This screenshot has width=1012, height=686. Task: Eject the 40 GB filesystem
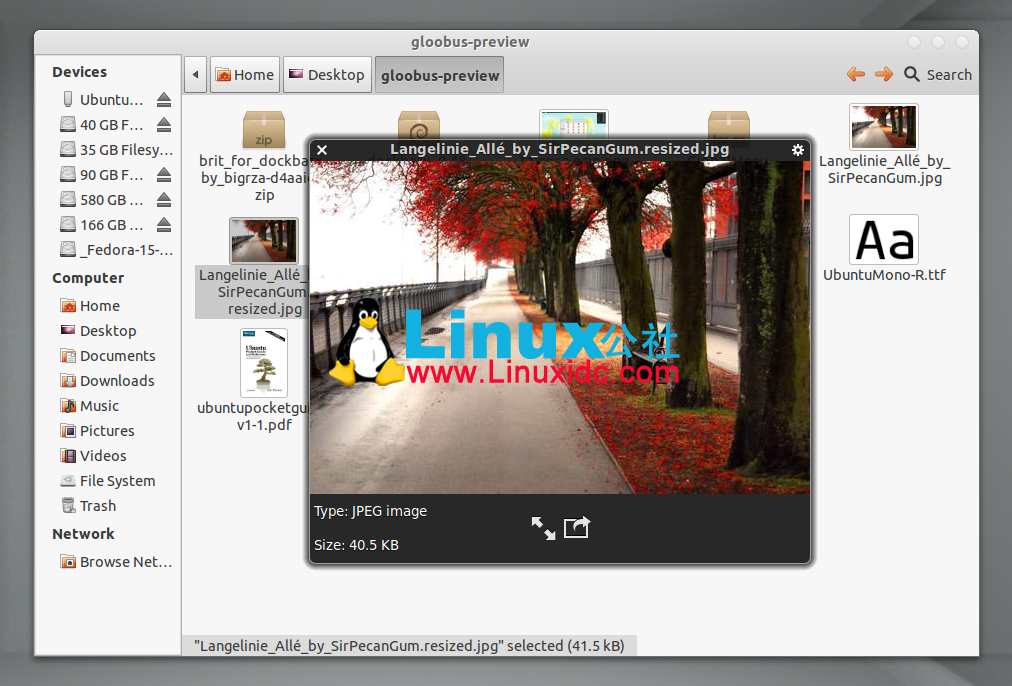click(164, 125)
